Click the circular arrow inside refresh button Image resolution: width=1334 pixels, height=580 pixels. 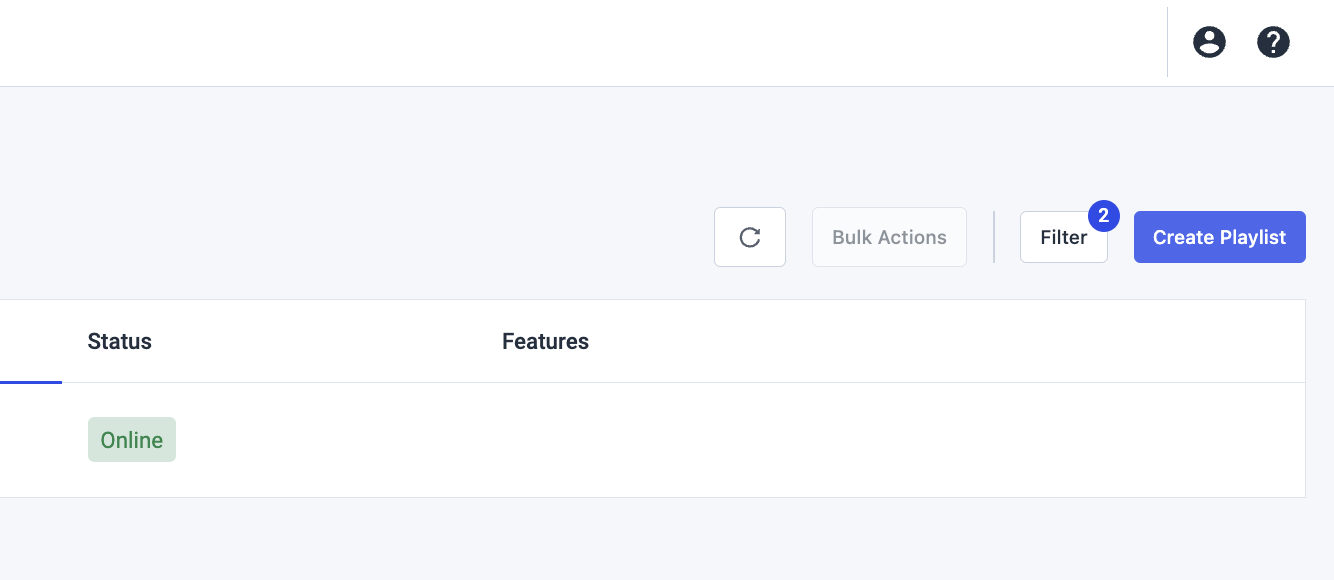tap(750, 237)
